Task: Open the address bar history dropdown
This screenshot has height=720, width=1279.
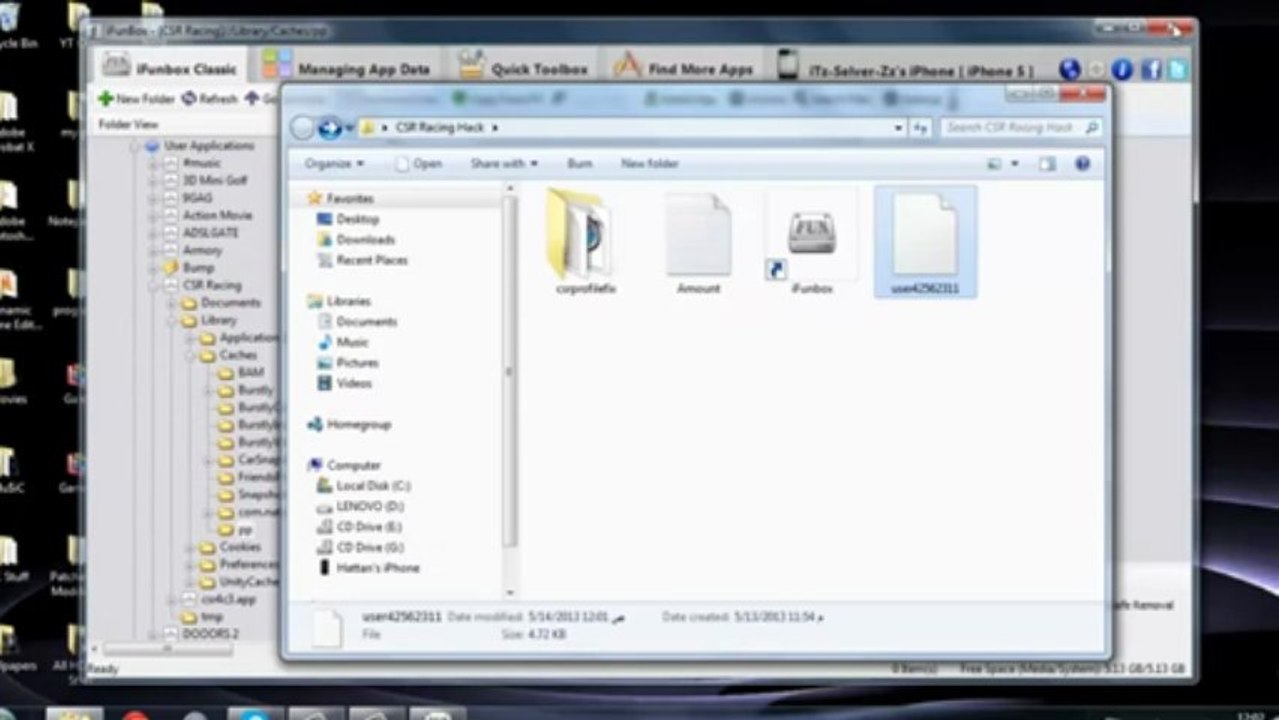Action: 899,128
